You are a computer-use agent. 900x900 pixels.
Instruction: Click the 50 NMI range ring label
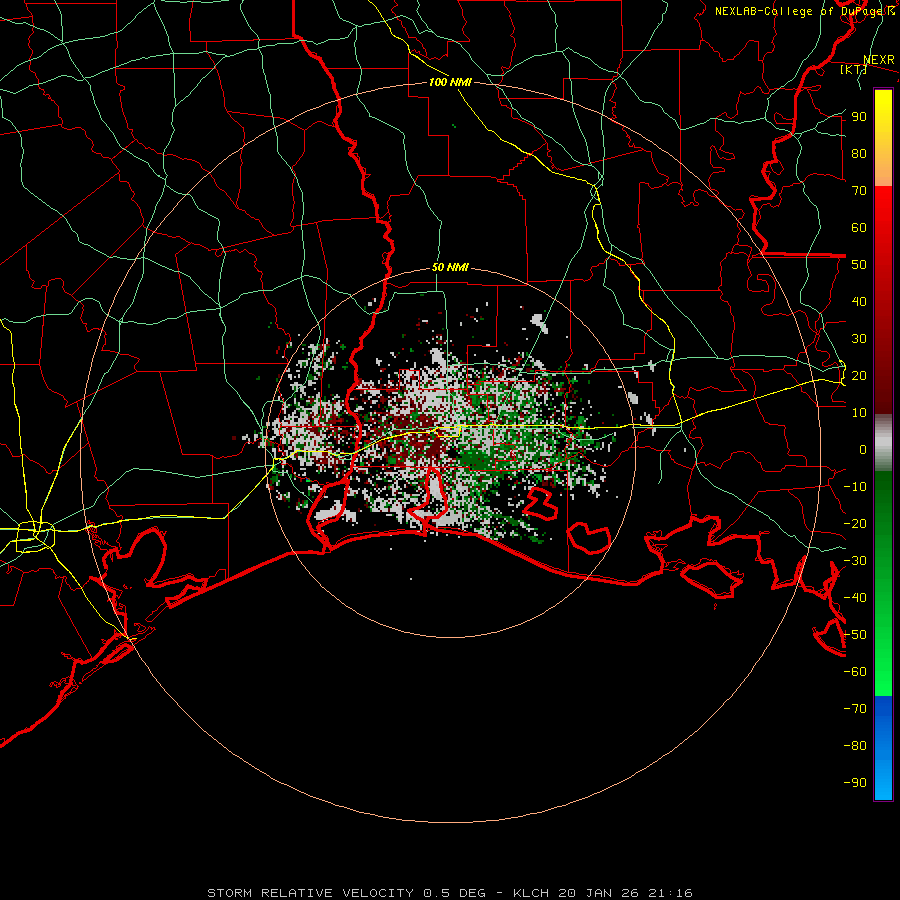pyautogui.click(x=450, y=267)
